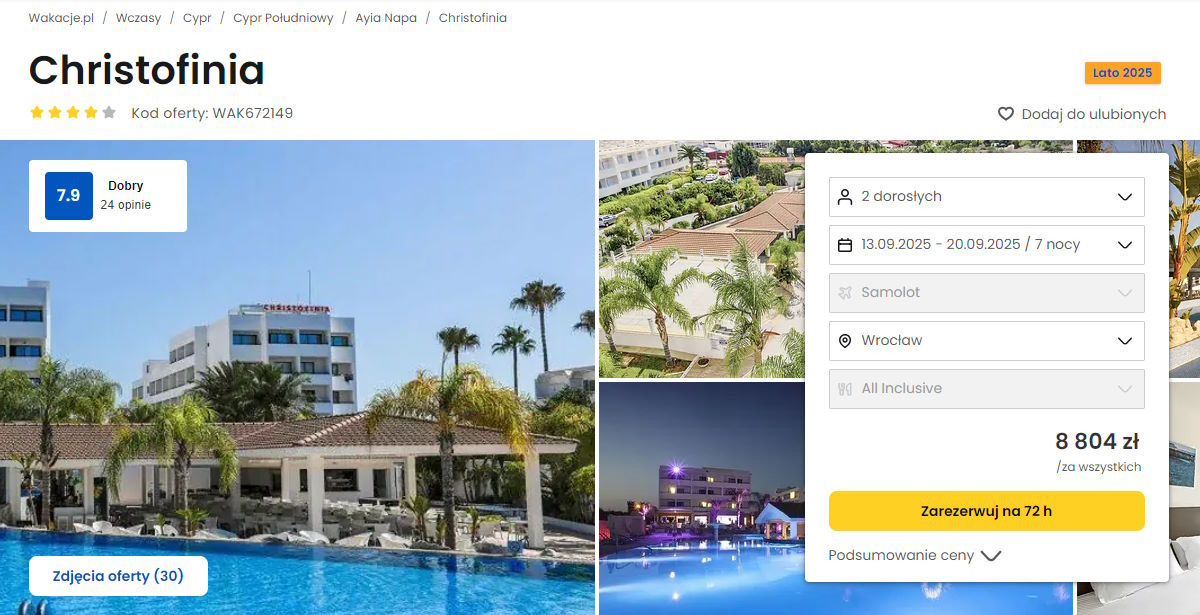
Task: Go to Wczasy breadcrumb
Action: pos(138,18)
